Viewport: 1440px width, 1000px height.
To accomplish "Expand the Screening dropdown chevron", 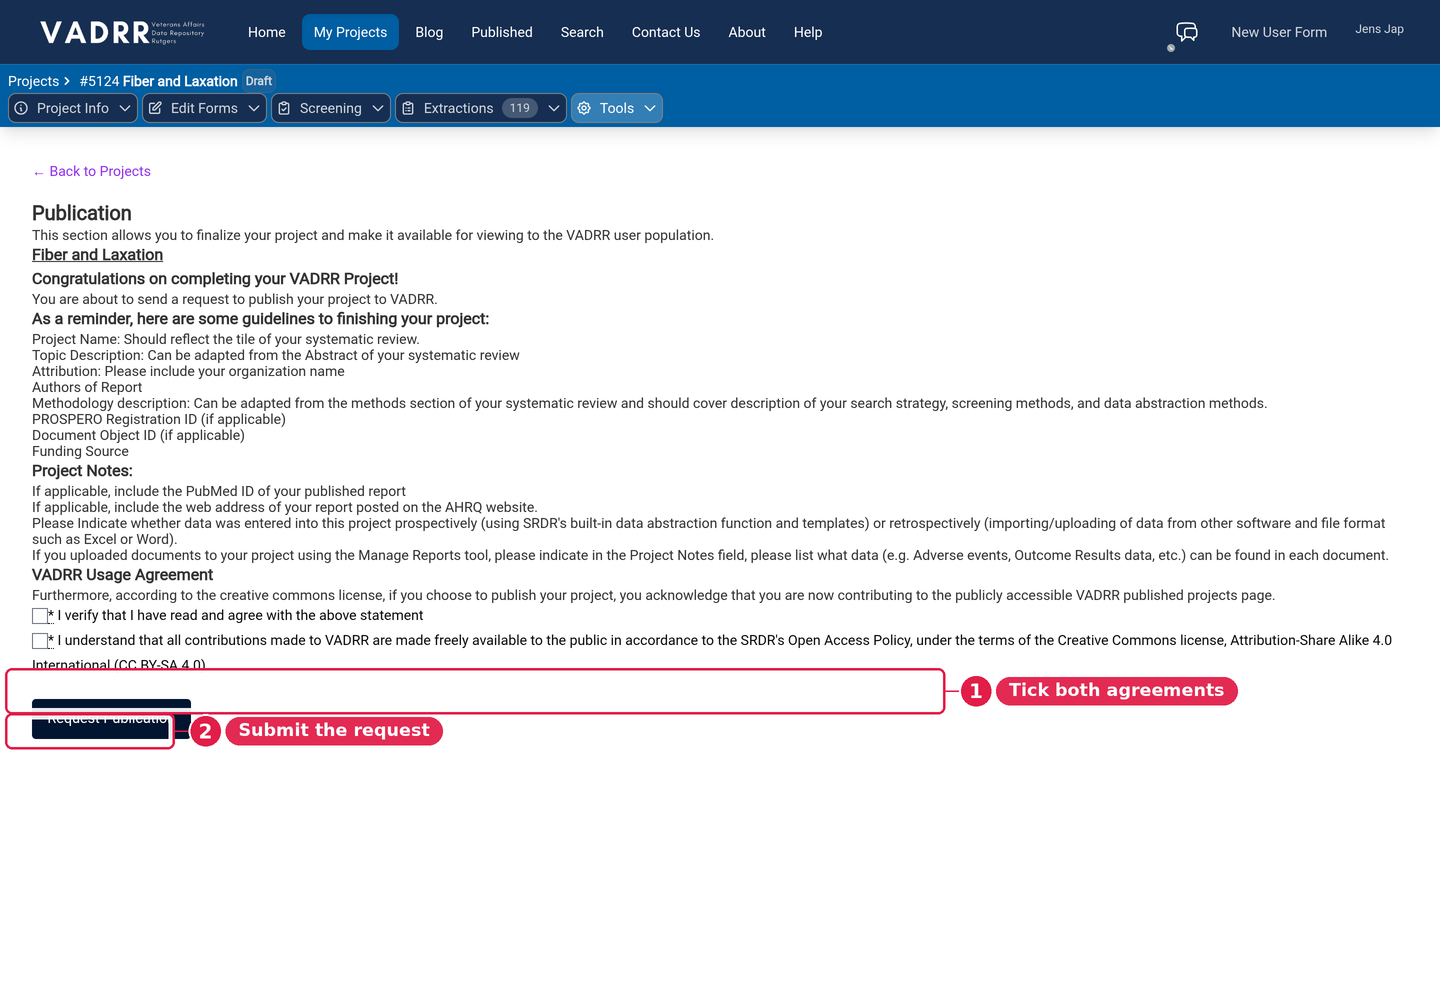I will pyautogui.click(x=378, y=108).
